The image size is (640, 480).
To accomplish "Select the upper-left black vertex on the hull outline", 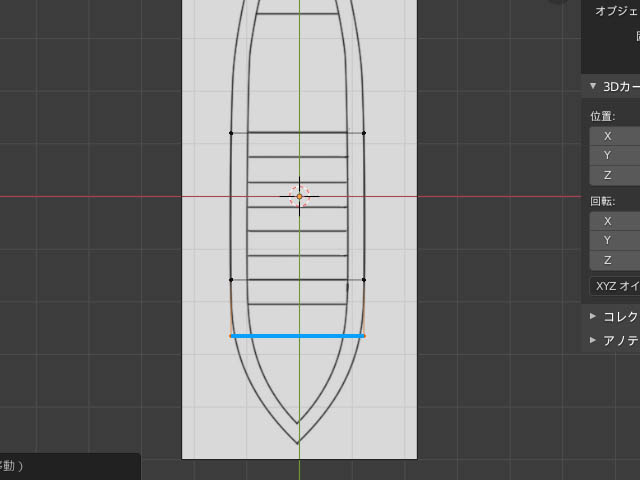I will click(x=231, y=133).
